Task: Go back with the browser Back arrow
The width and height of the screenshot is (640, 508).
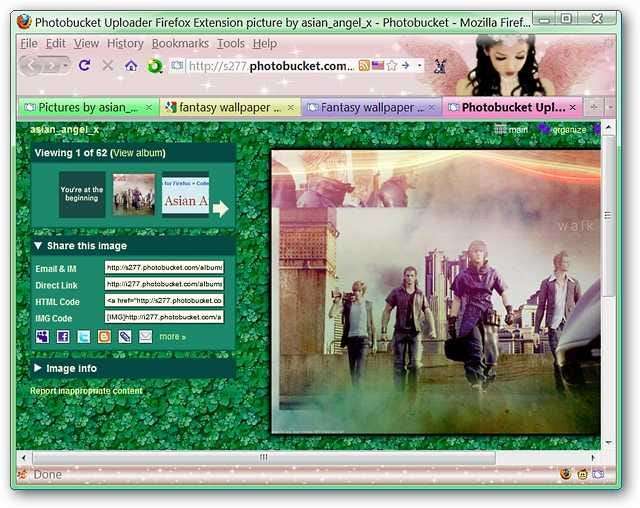Action: click(32, 66)
